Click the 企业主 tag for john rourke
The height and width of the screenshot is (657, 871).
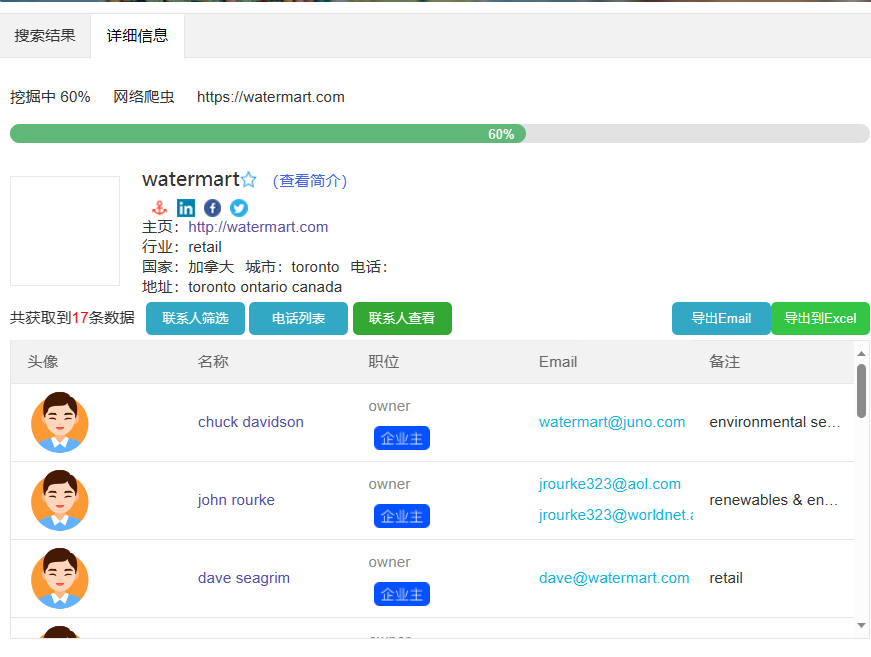click(402, 516)
